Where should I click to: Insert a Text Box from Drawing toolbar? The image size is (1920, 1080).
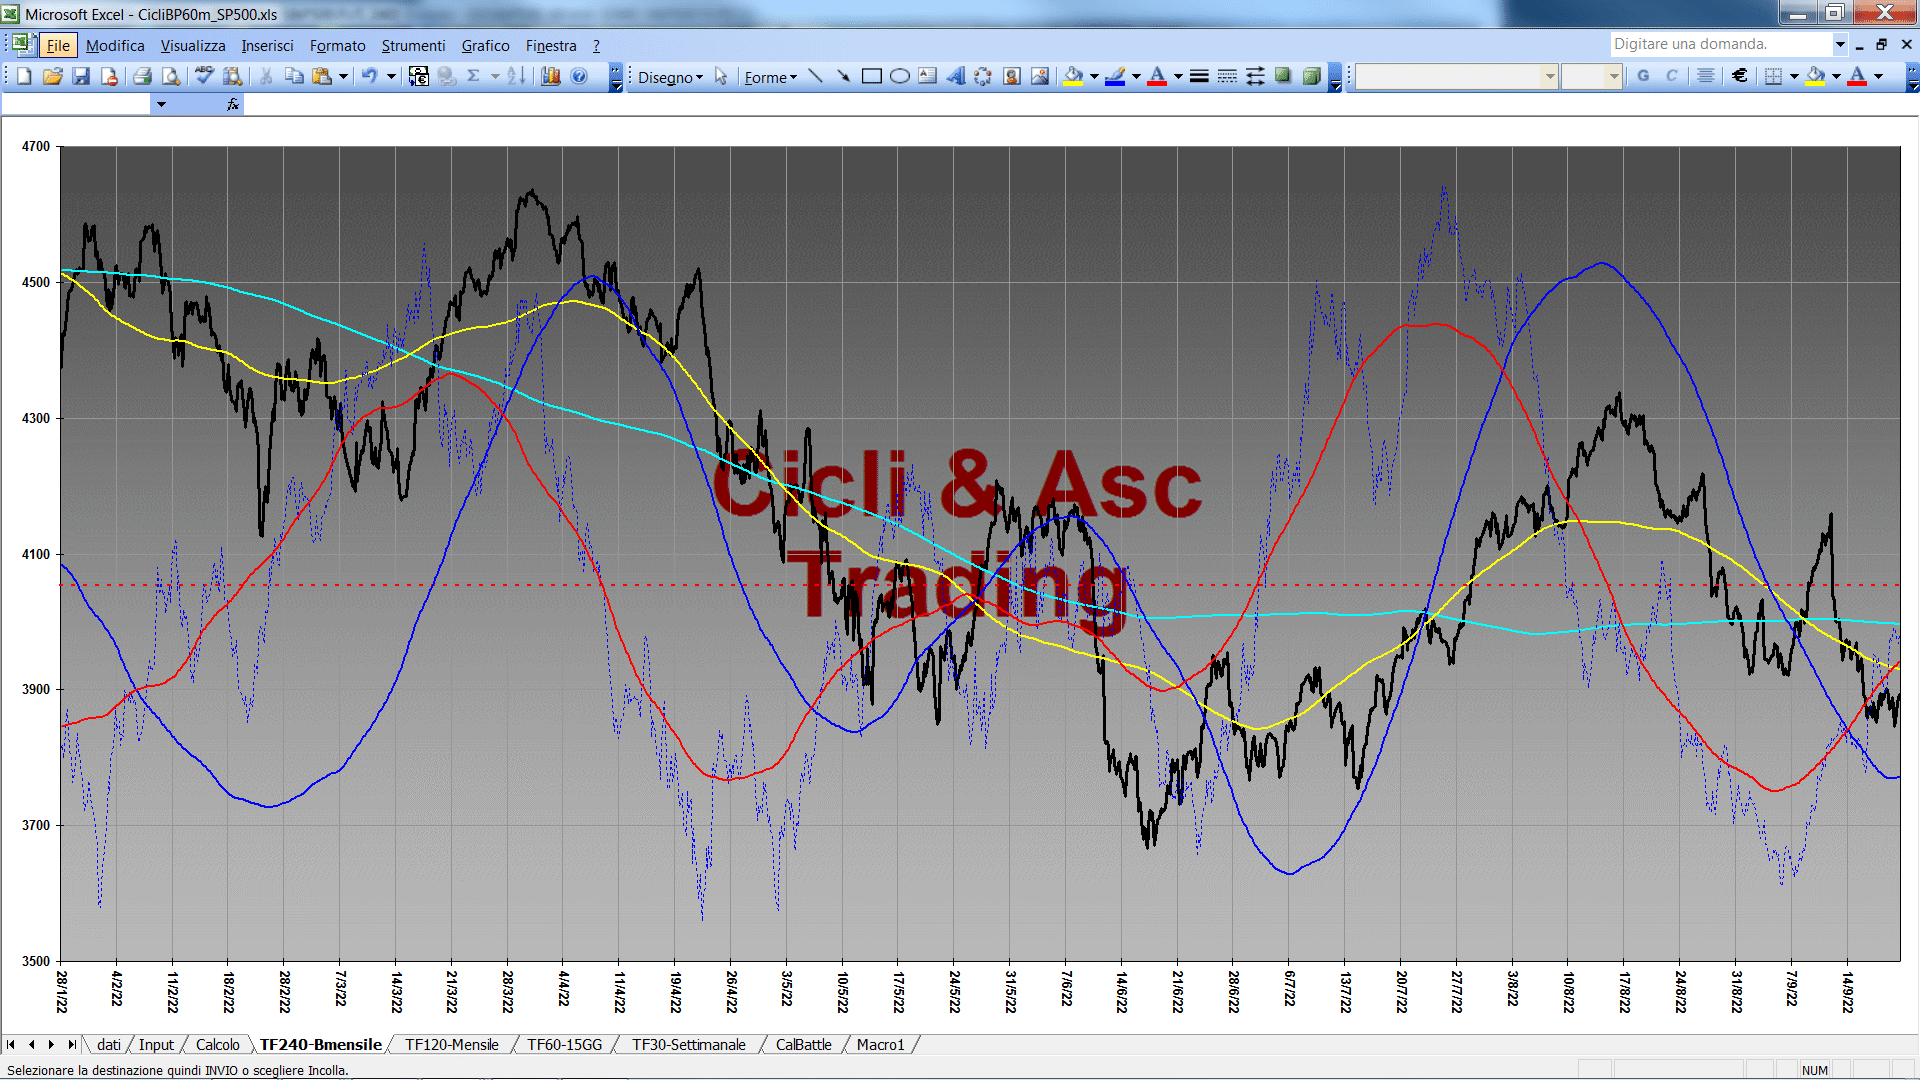(928, 76)
